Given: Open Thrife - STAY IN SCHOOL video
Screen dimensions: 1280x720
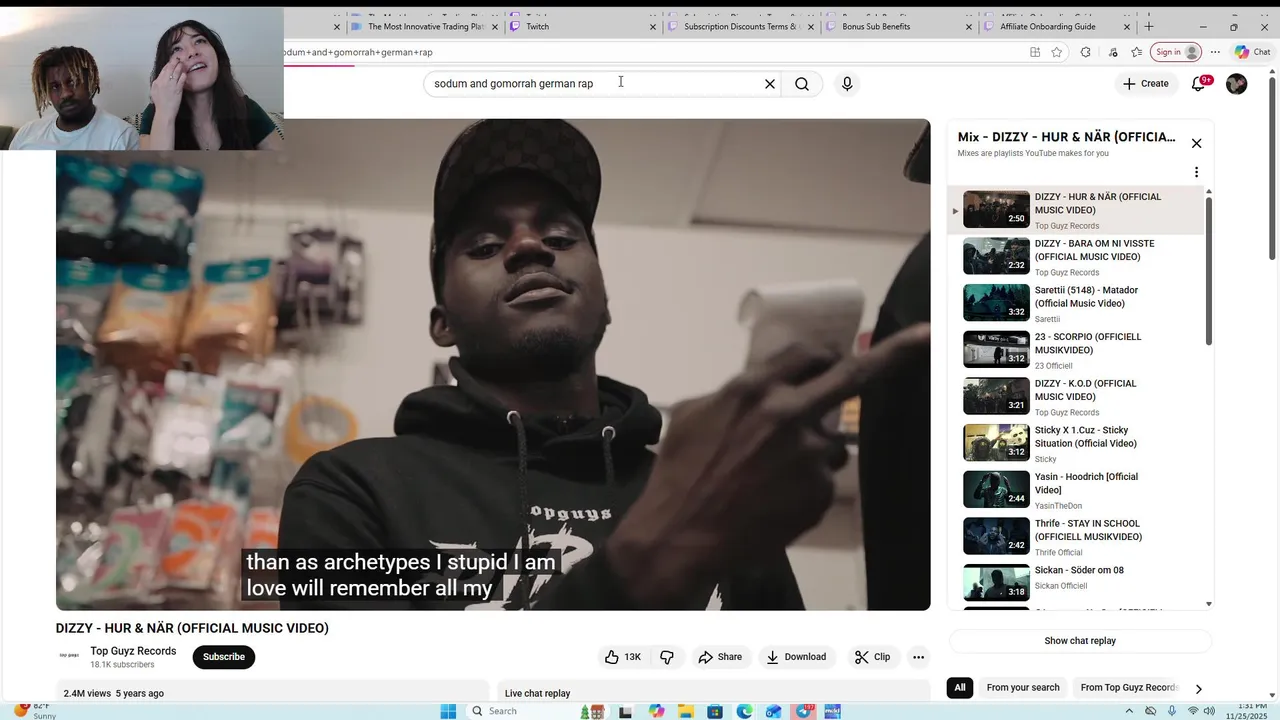Looking at the screenshot, I should click(x=1077, y=537).
